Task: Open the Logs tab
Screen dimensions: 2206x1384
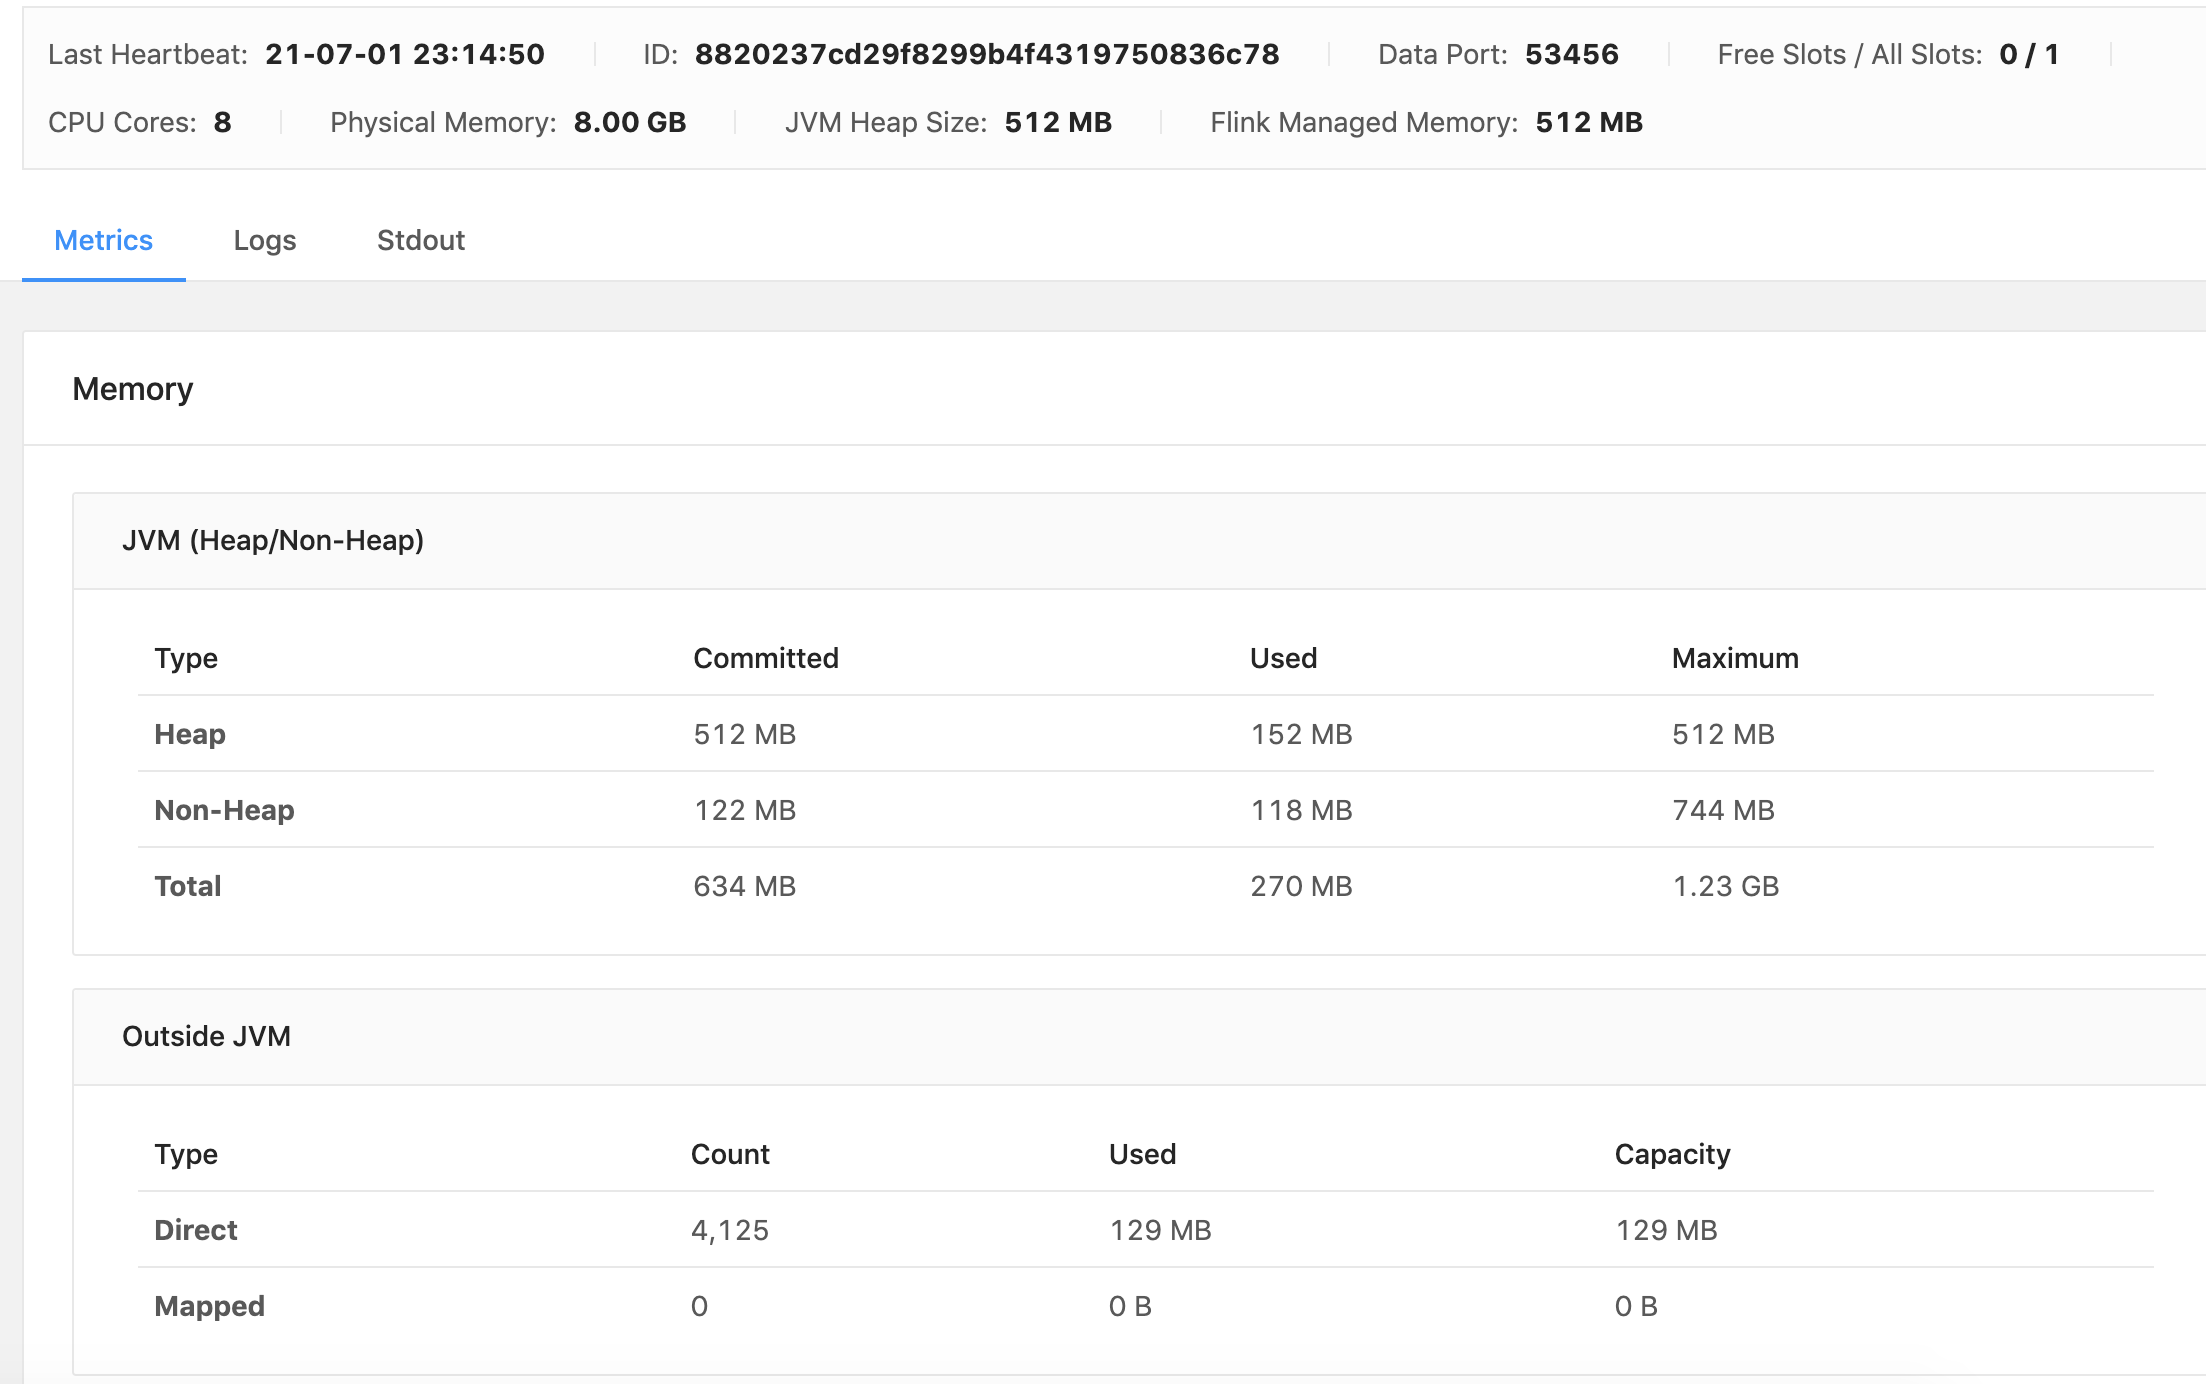Action: click(x=264, y=240)
